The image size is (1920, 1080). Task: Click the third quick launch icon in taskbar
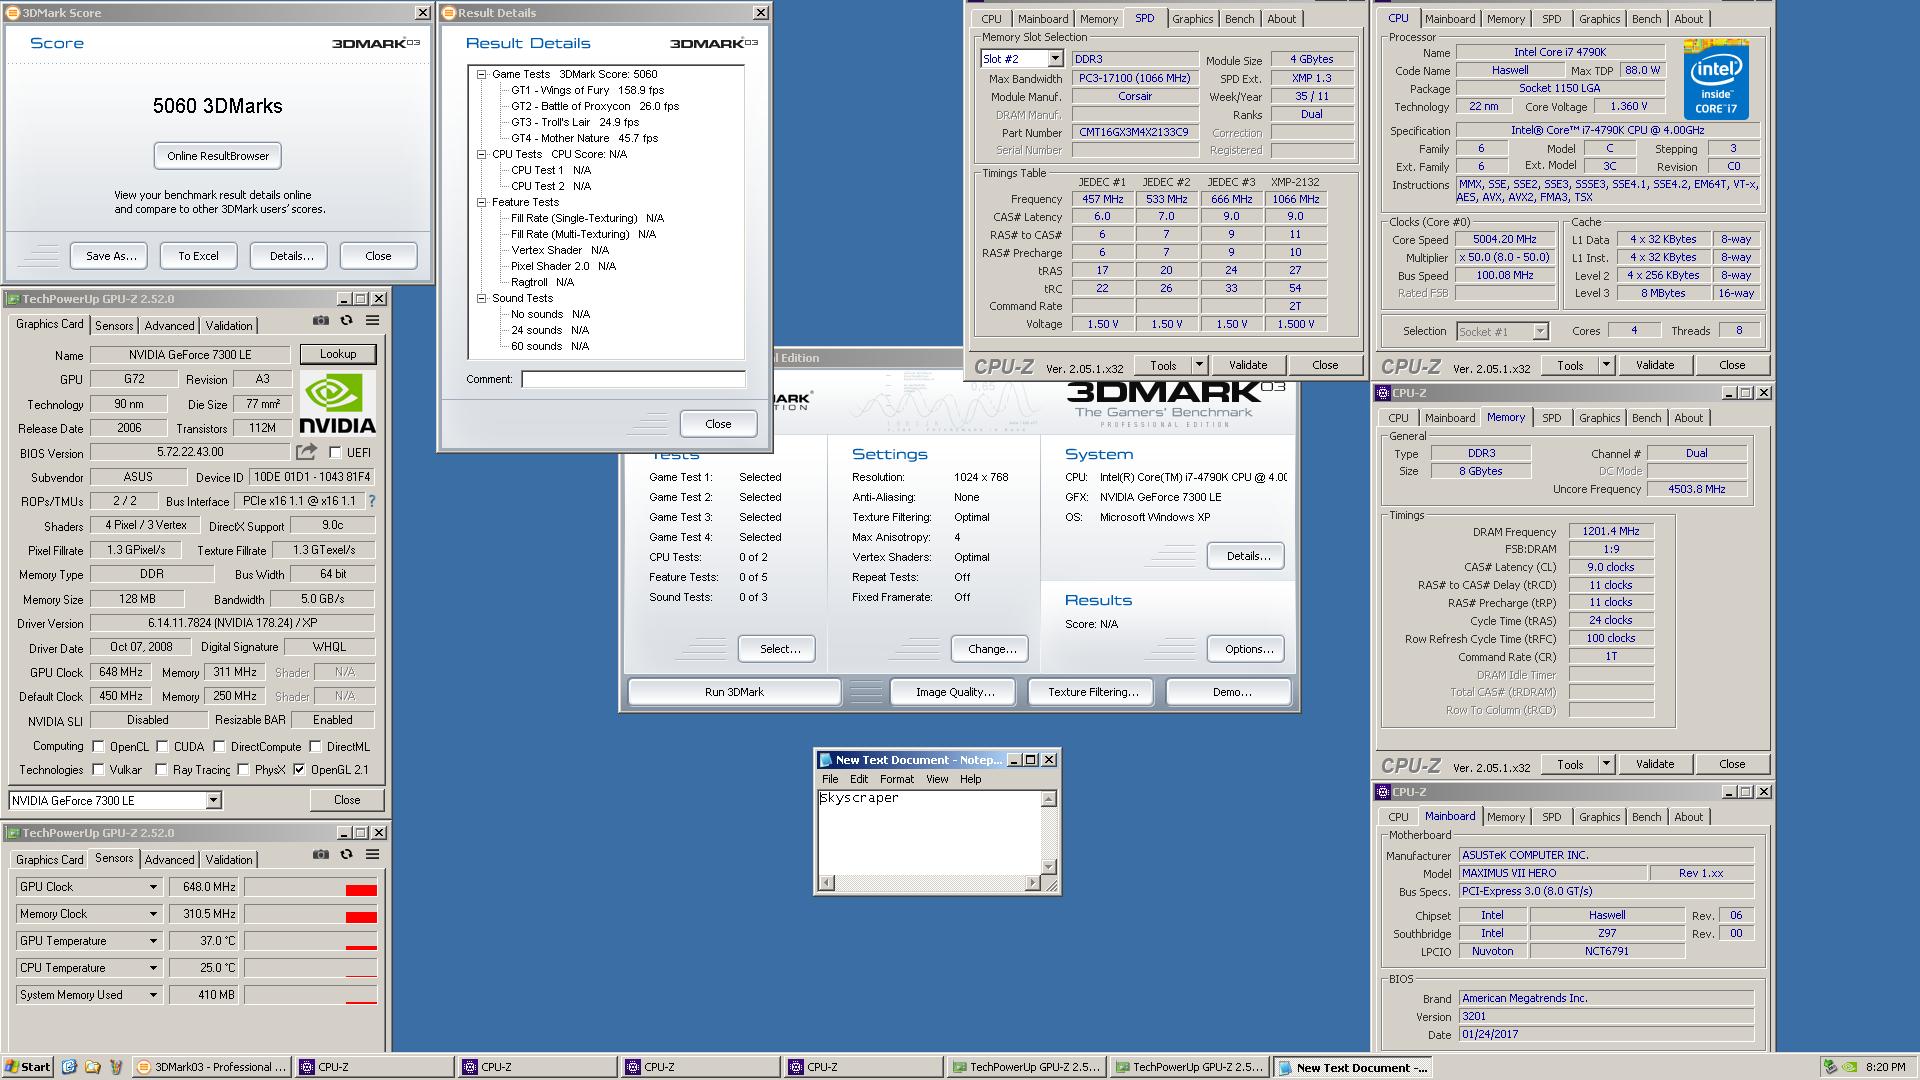click(x=115, y=1067)
